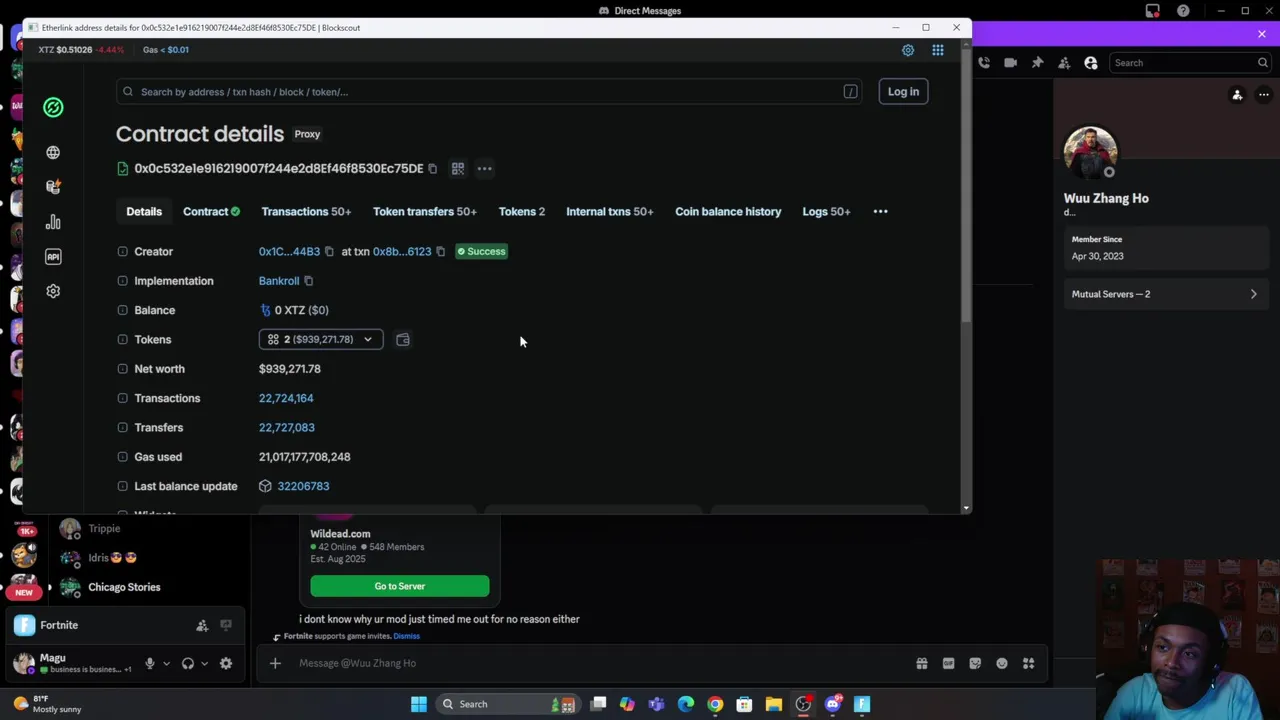This screenshot has width=1280, height=720.
Task: Open the Blockchain globe menu in sidebar
Action: click(x=53, y=152)
